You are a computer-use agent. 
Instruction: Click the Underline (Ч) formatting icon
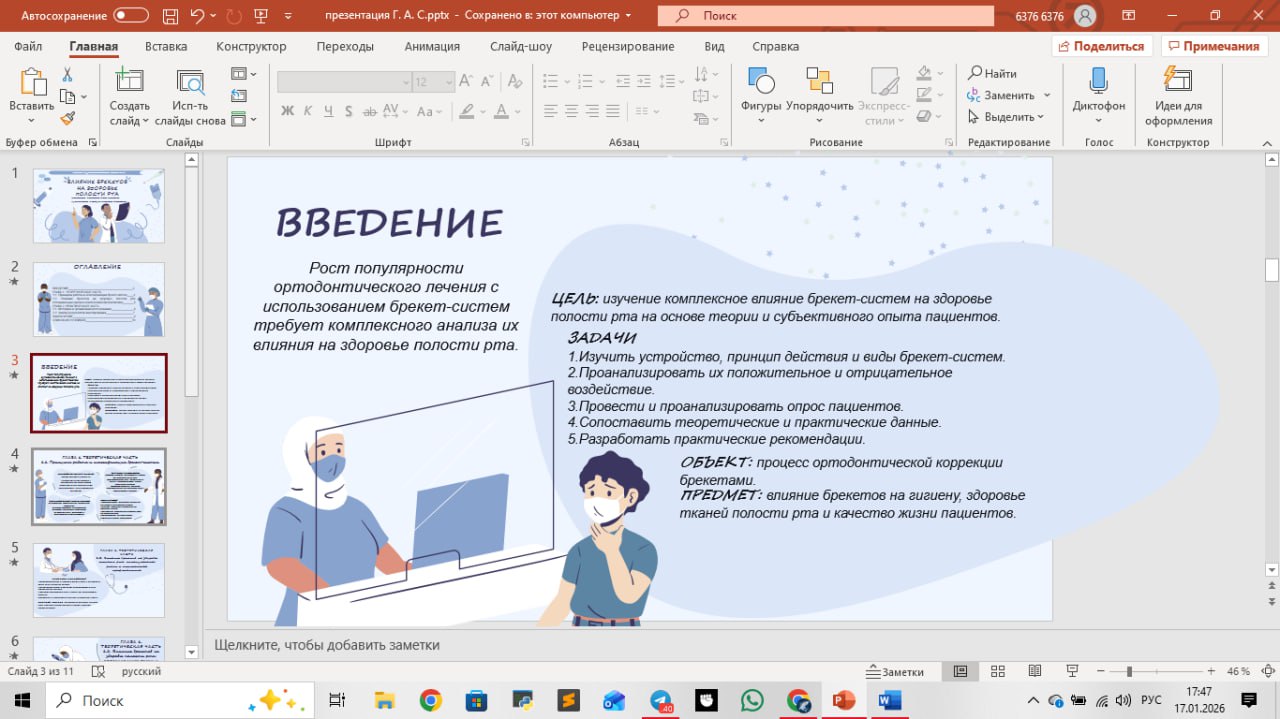point(327,110)
